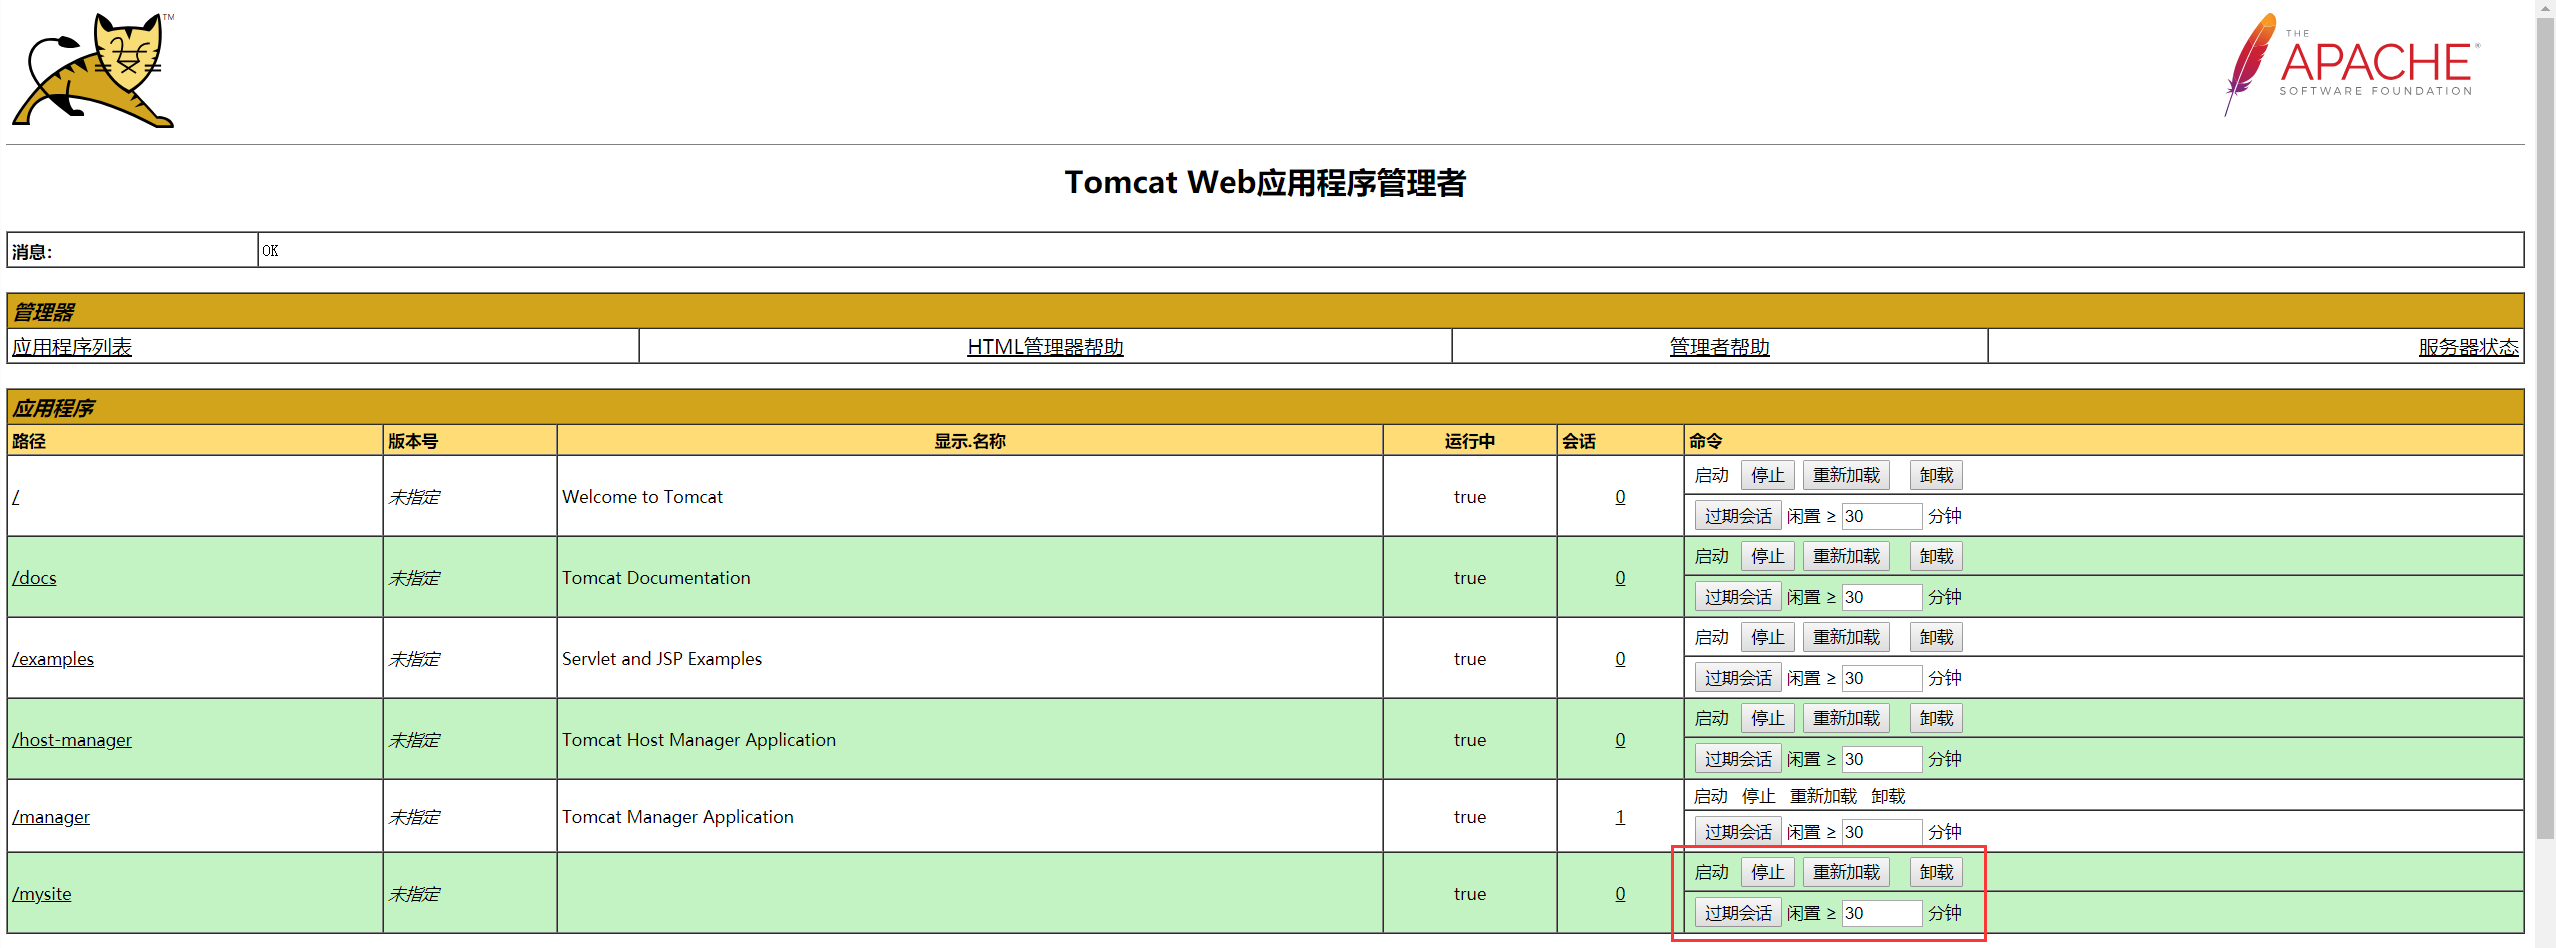Viewport: 2556px width, 948px height.
Task: Click idle minutes field for /host-manager
Action: tap(1881, 759)
